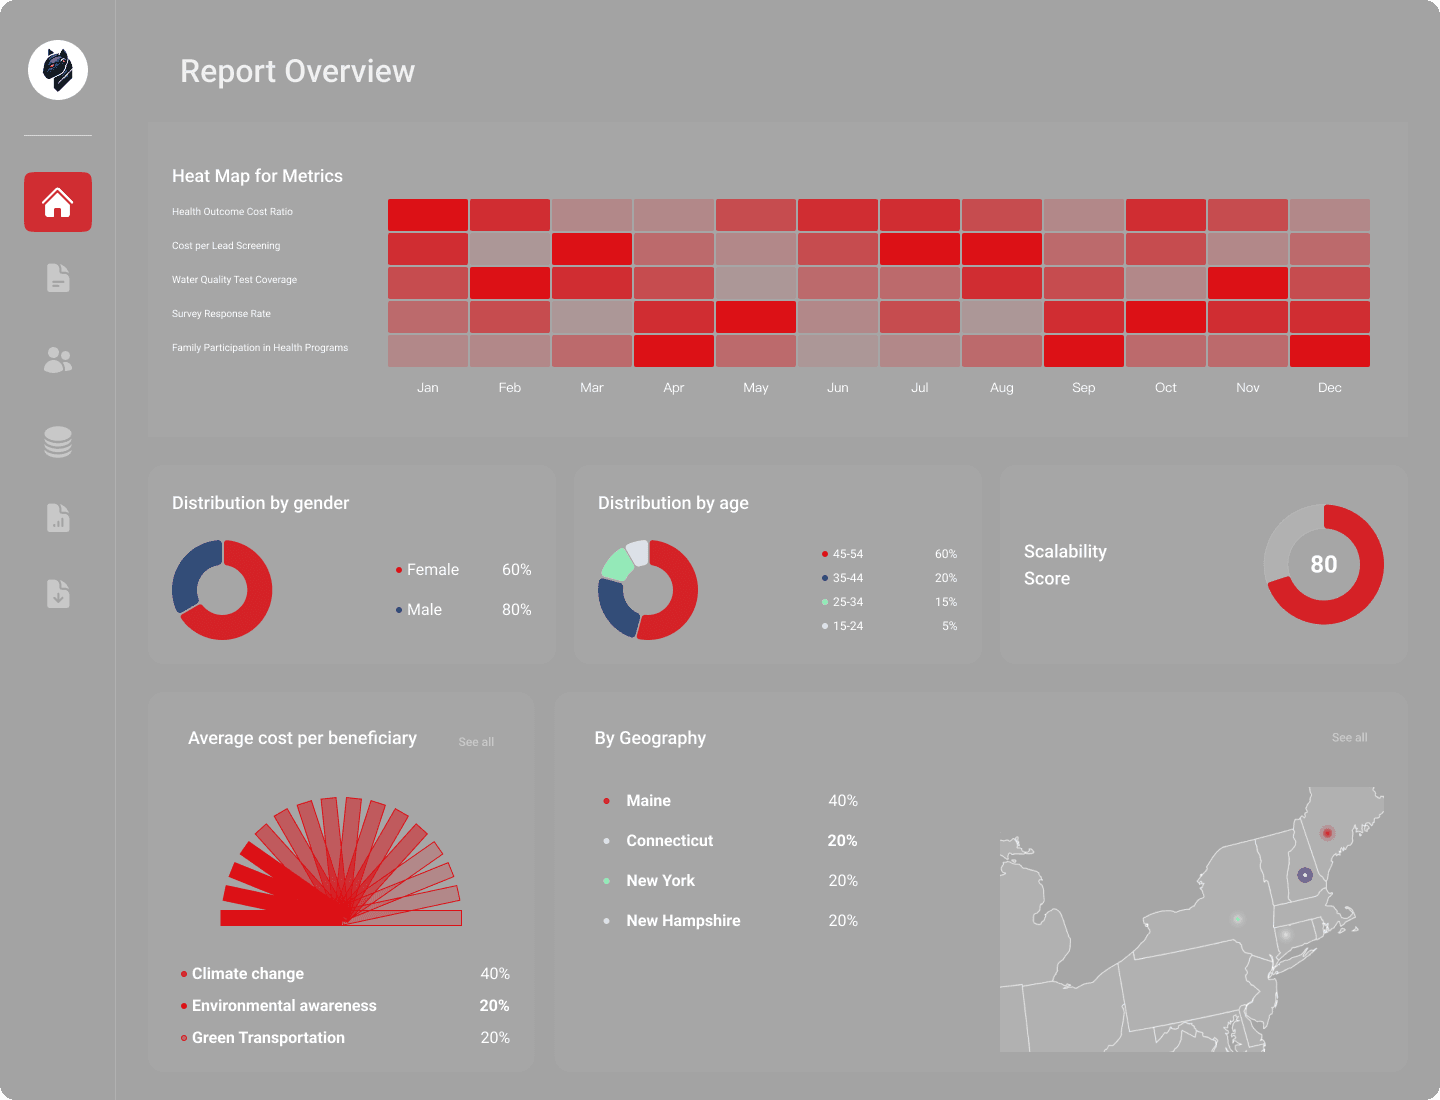Click the Average cost fan chart
The width and height of the screenshot is (1440, 1100).
click(341, 861)
